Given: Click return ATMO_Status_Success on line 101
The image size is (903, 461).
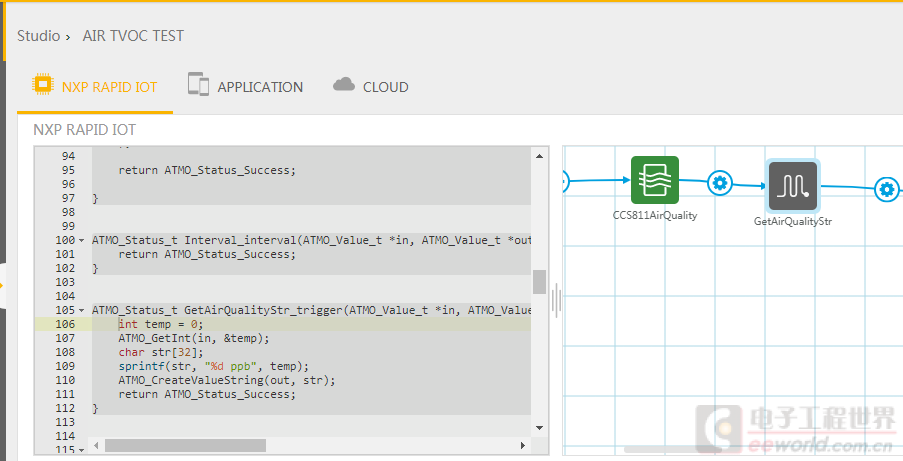Looking at the screenshot, I should coord(207,254).
